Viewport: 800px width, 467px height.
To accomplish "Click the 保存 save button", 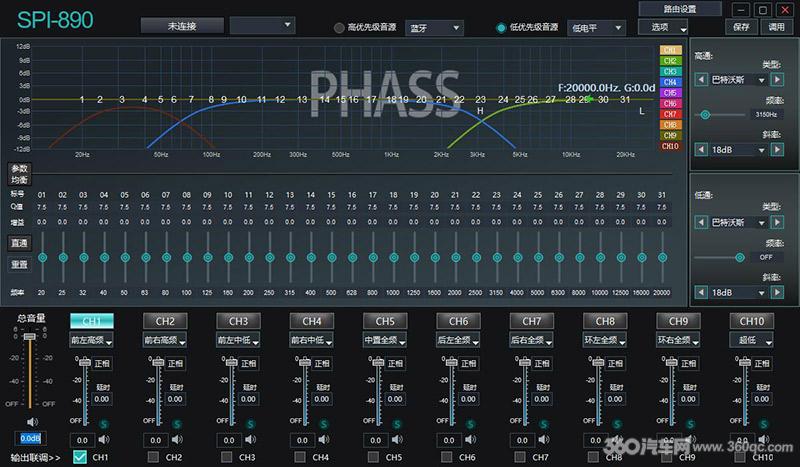I will point(741,27).
